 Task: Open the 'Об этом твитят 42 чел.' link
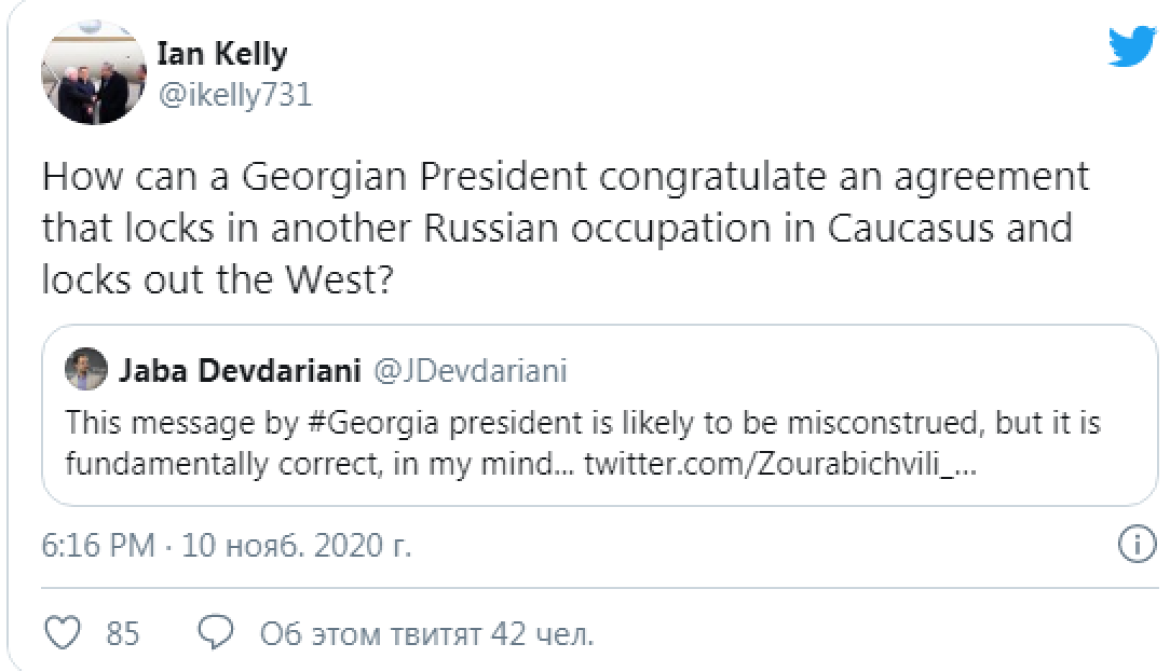click(x=427, y=634)
